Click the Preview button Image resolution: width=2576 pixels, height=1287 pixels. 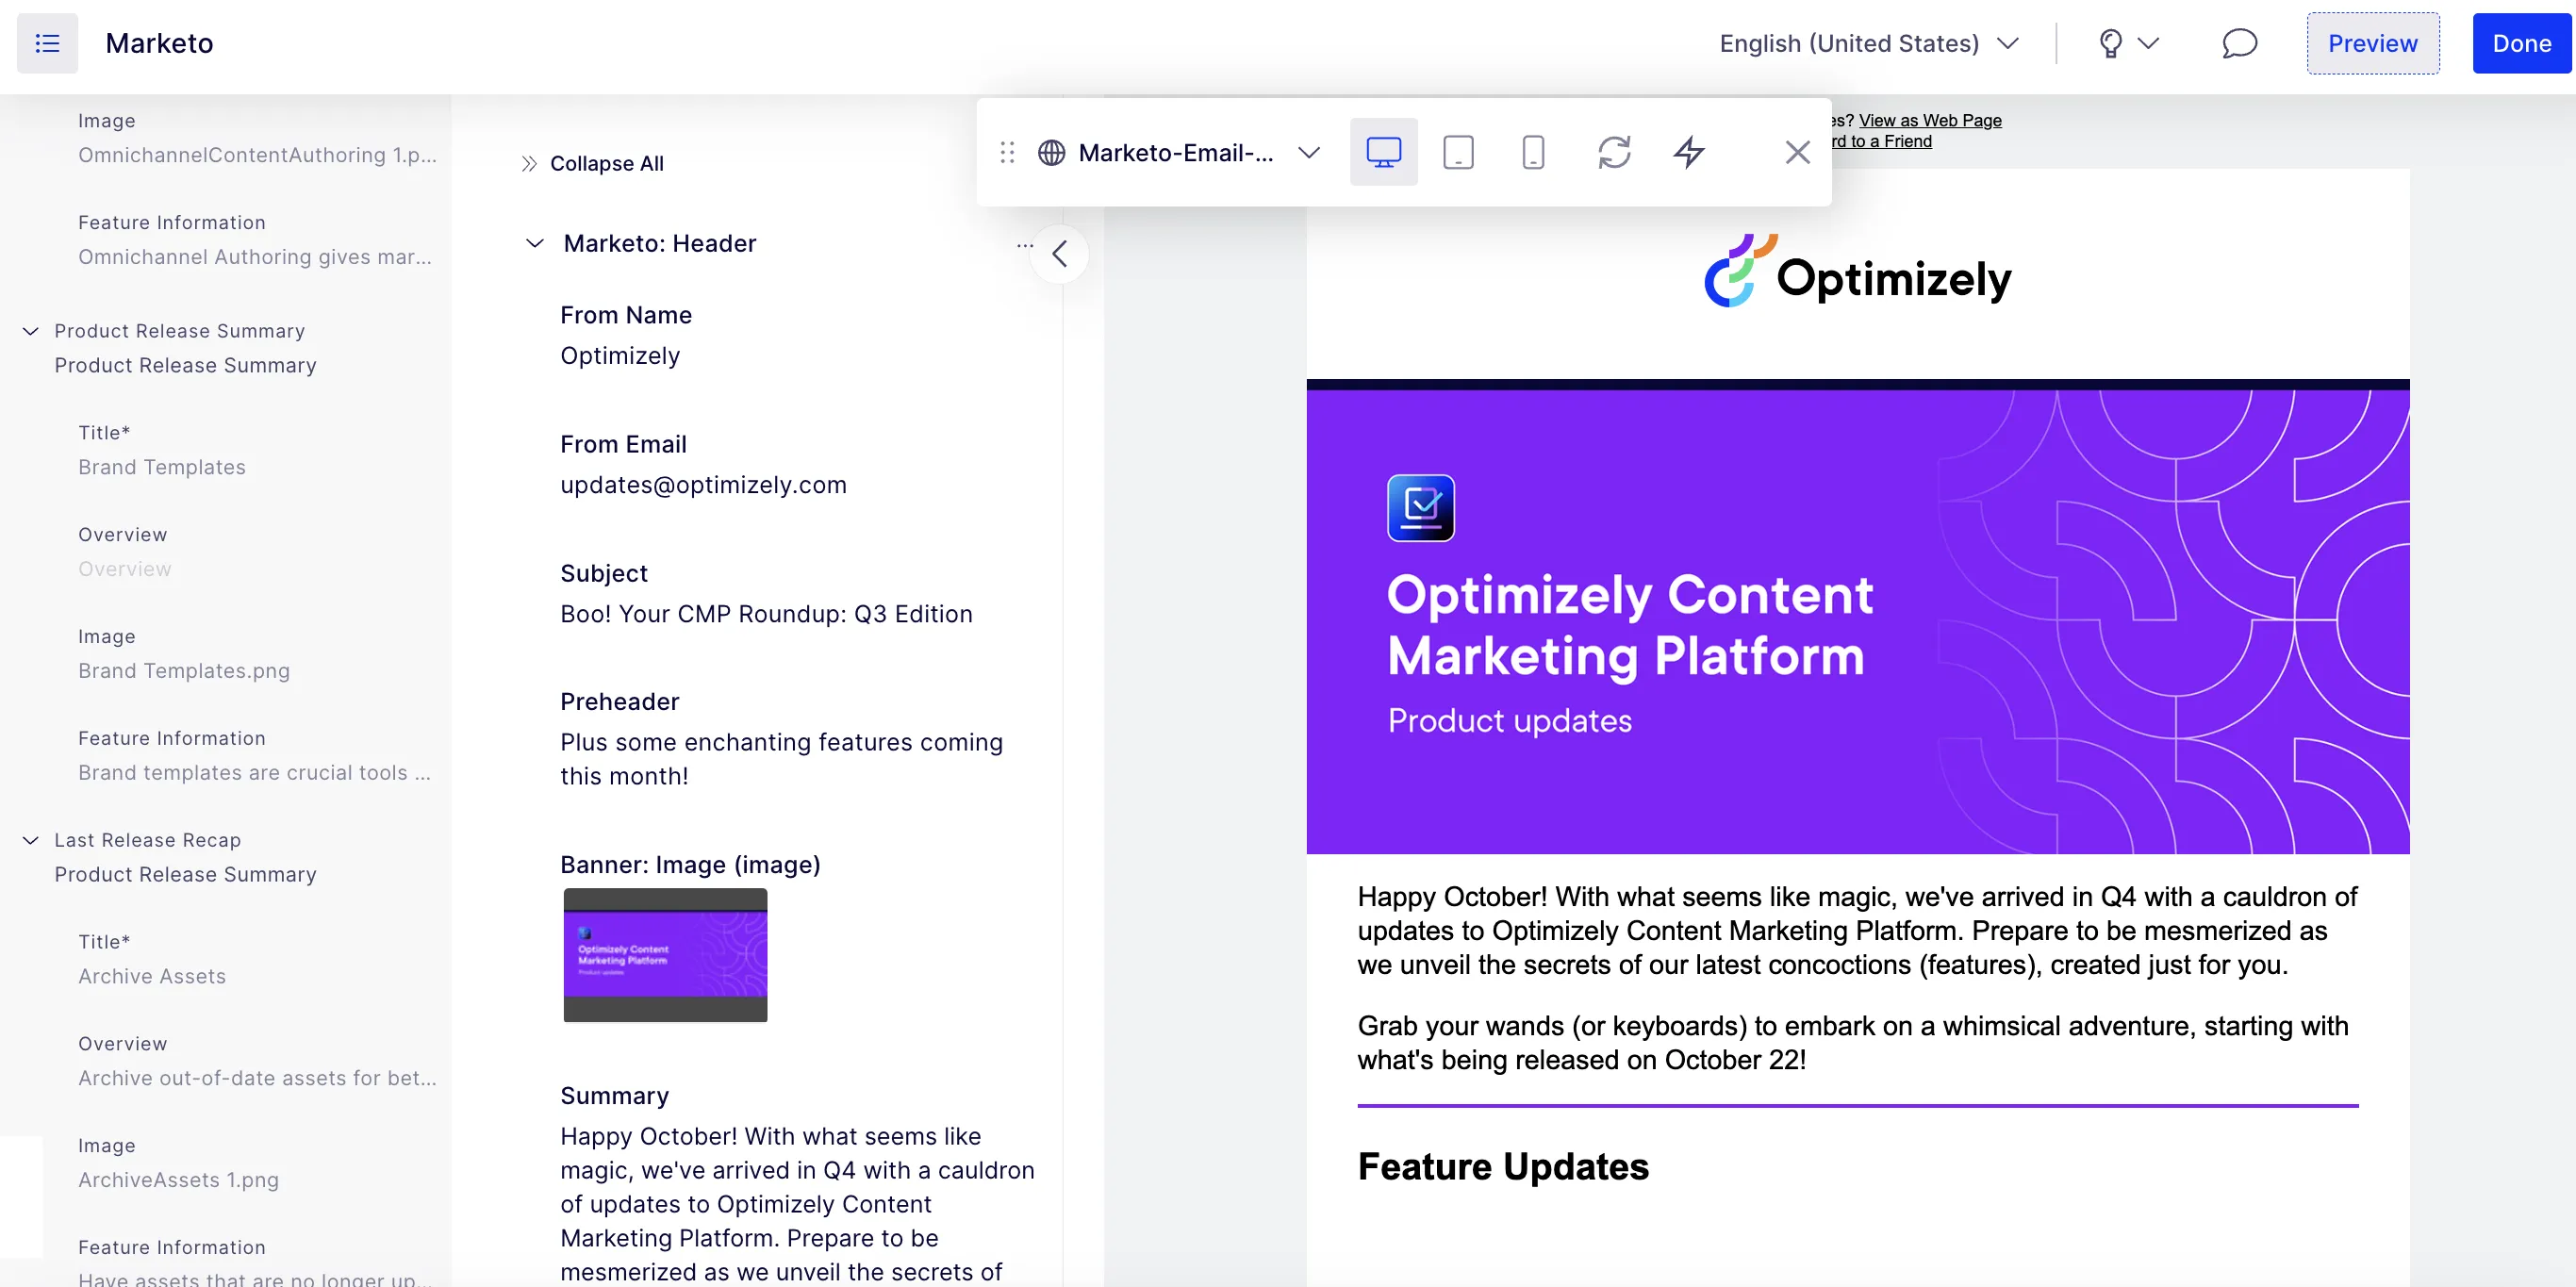pyautogui.click(x=2372, y=43)
